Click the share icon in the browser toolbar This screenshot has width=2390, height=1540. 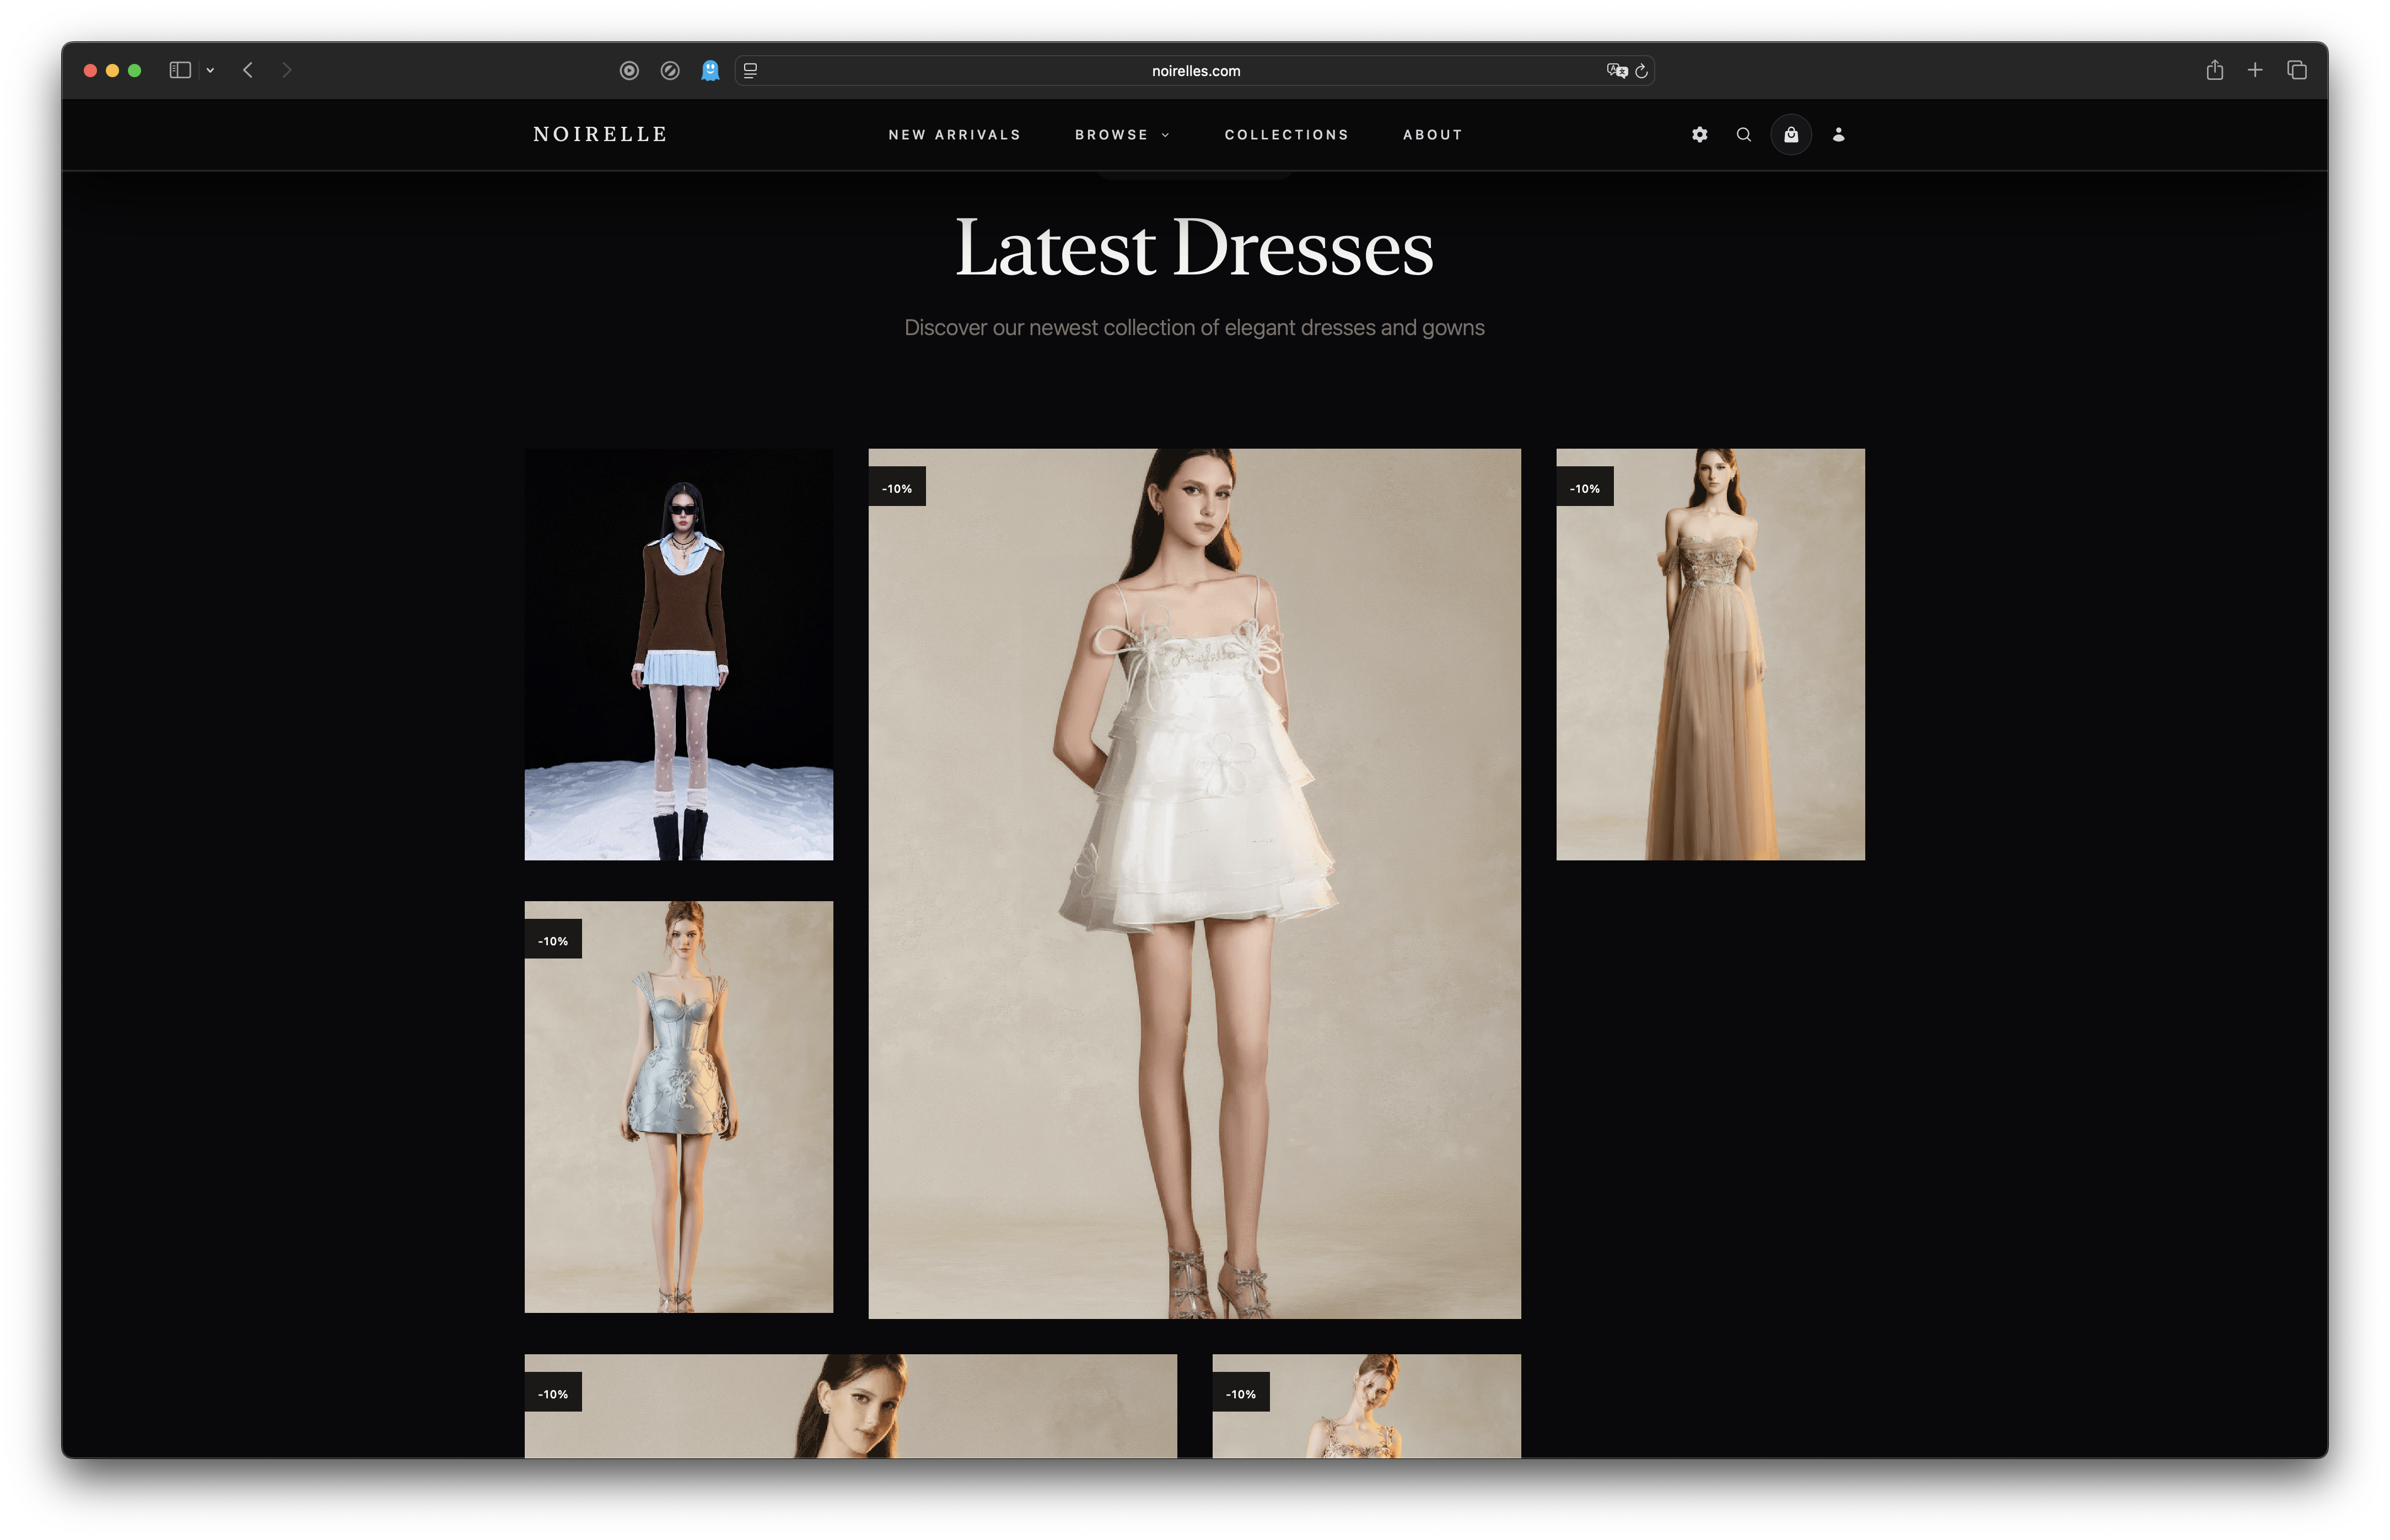2214,70
